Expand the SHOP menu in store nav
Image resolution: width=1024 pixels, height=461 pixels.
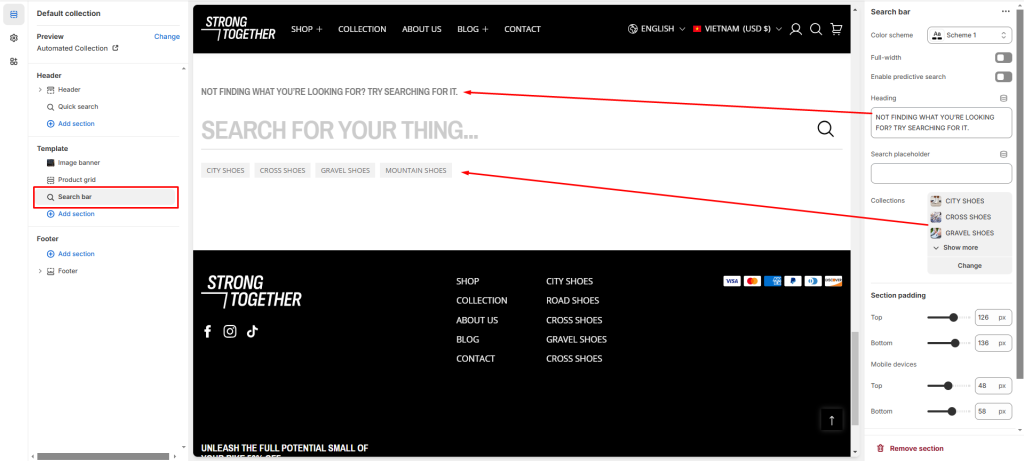(306, 29)
